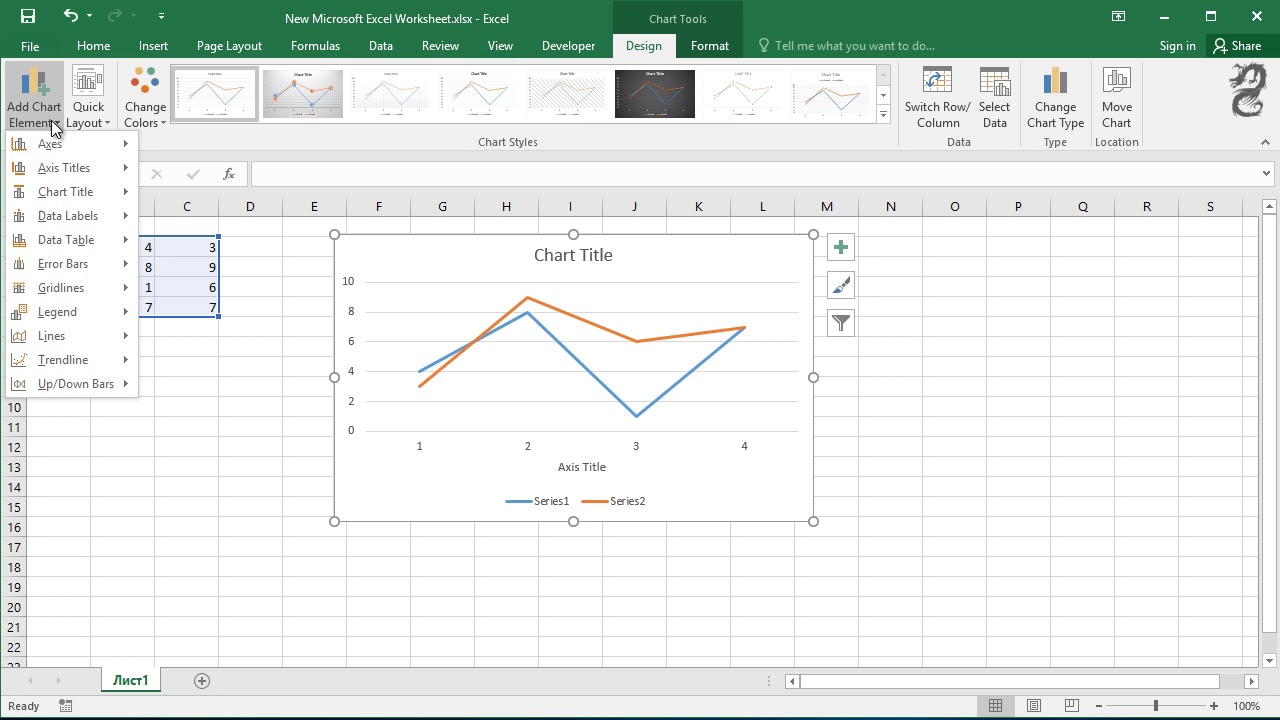
Task: Switch to Normal view in the status bar
Action: pyautogui.click(x=995, y=706)
